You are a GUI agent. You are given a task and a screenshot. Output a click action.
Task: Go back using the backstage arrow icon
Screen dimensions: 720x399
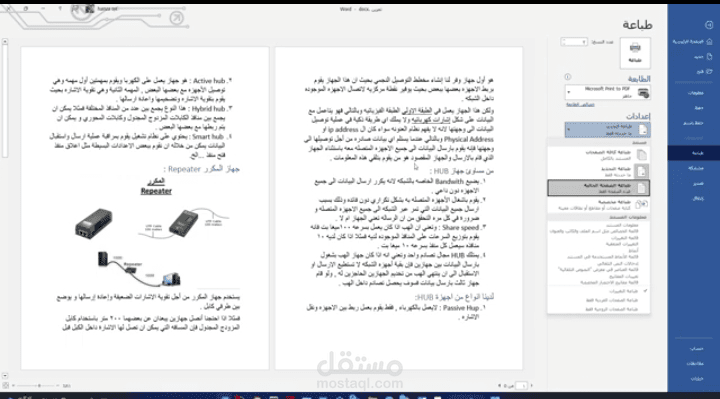pos(709,25)
